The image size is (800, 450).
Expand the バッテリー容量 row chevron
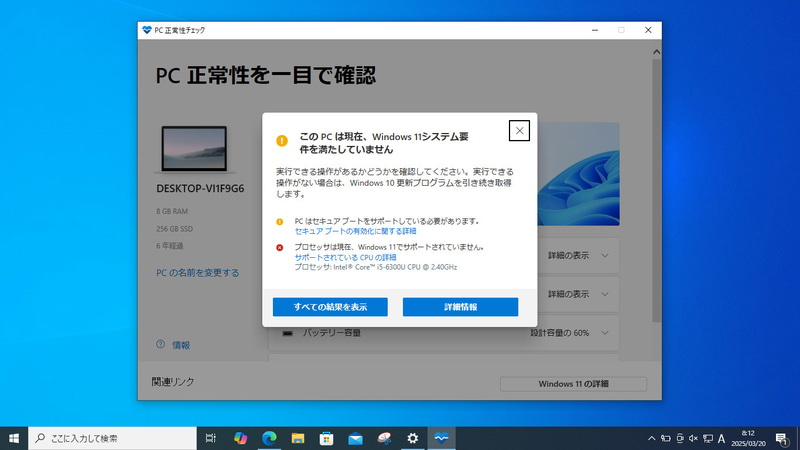(x=605, y=333)
